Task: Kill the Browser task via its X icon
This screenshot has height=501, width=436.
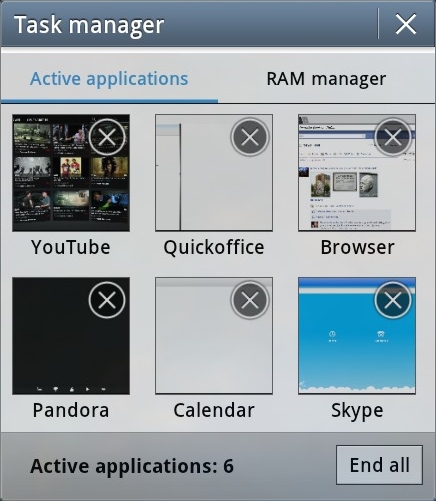Action: coord(393,137)
